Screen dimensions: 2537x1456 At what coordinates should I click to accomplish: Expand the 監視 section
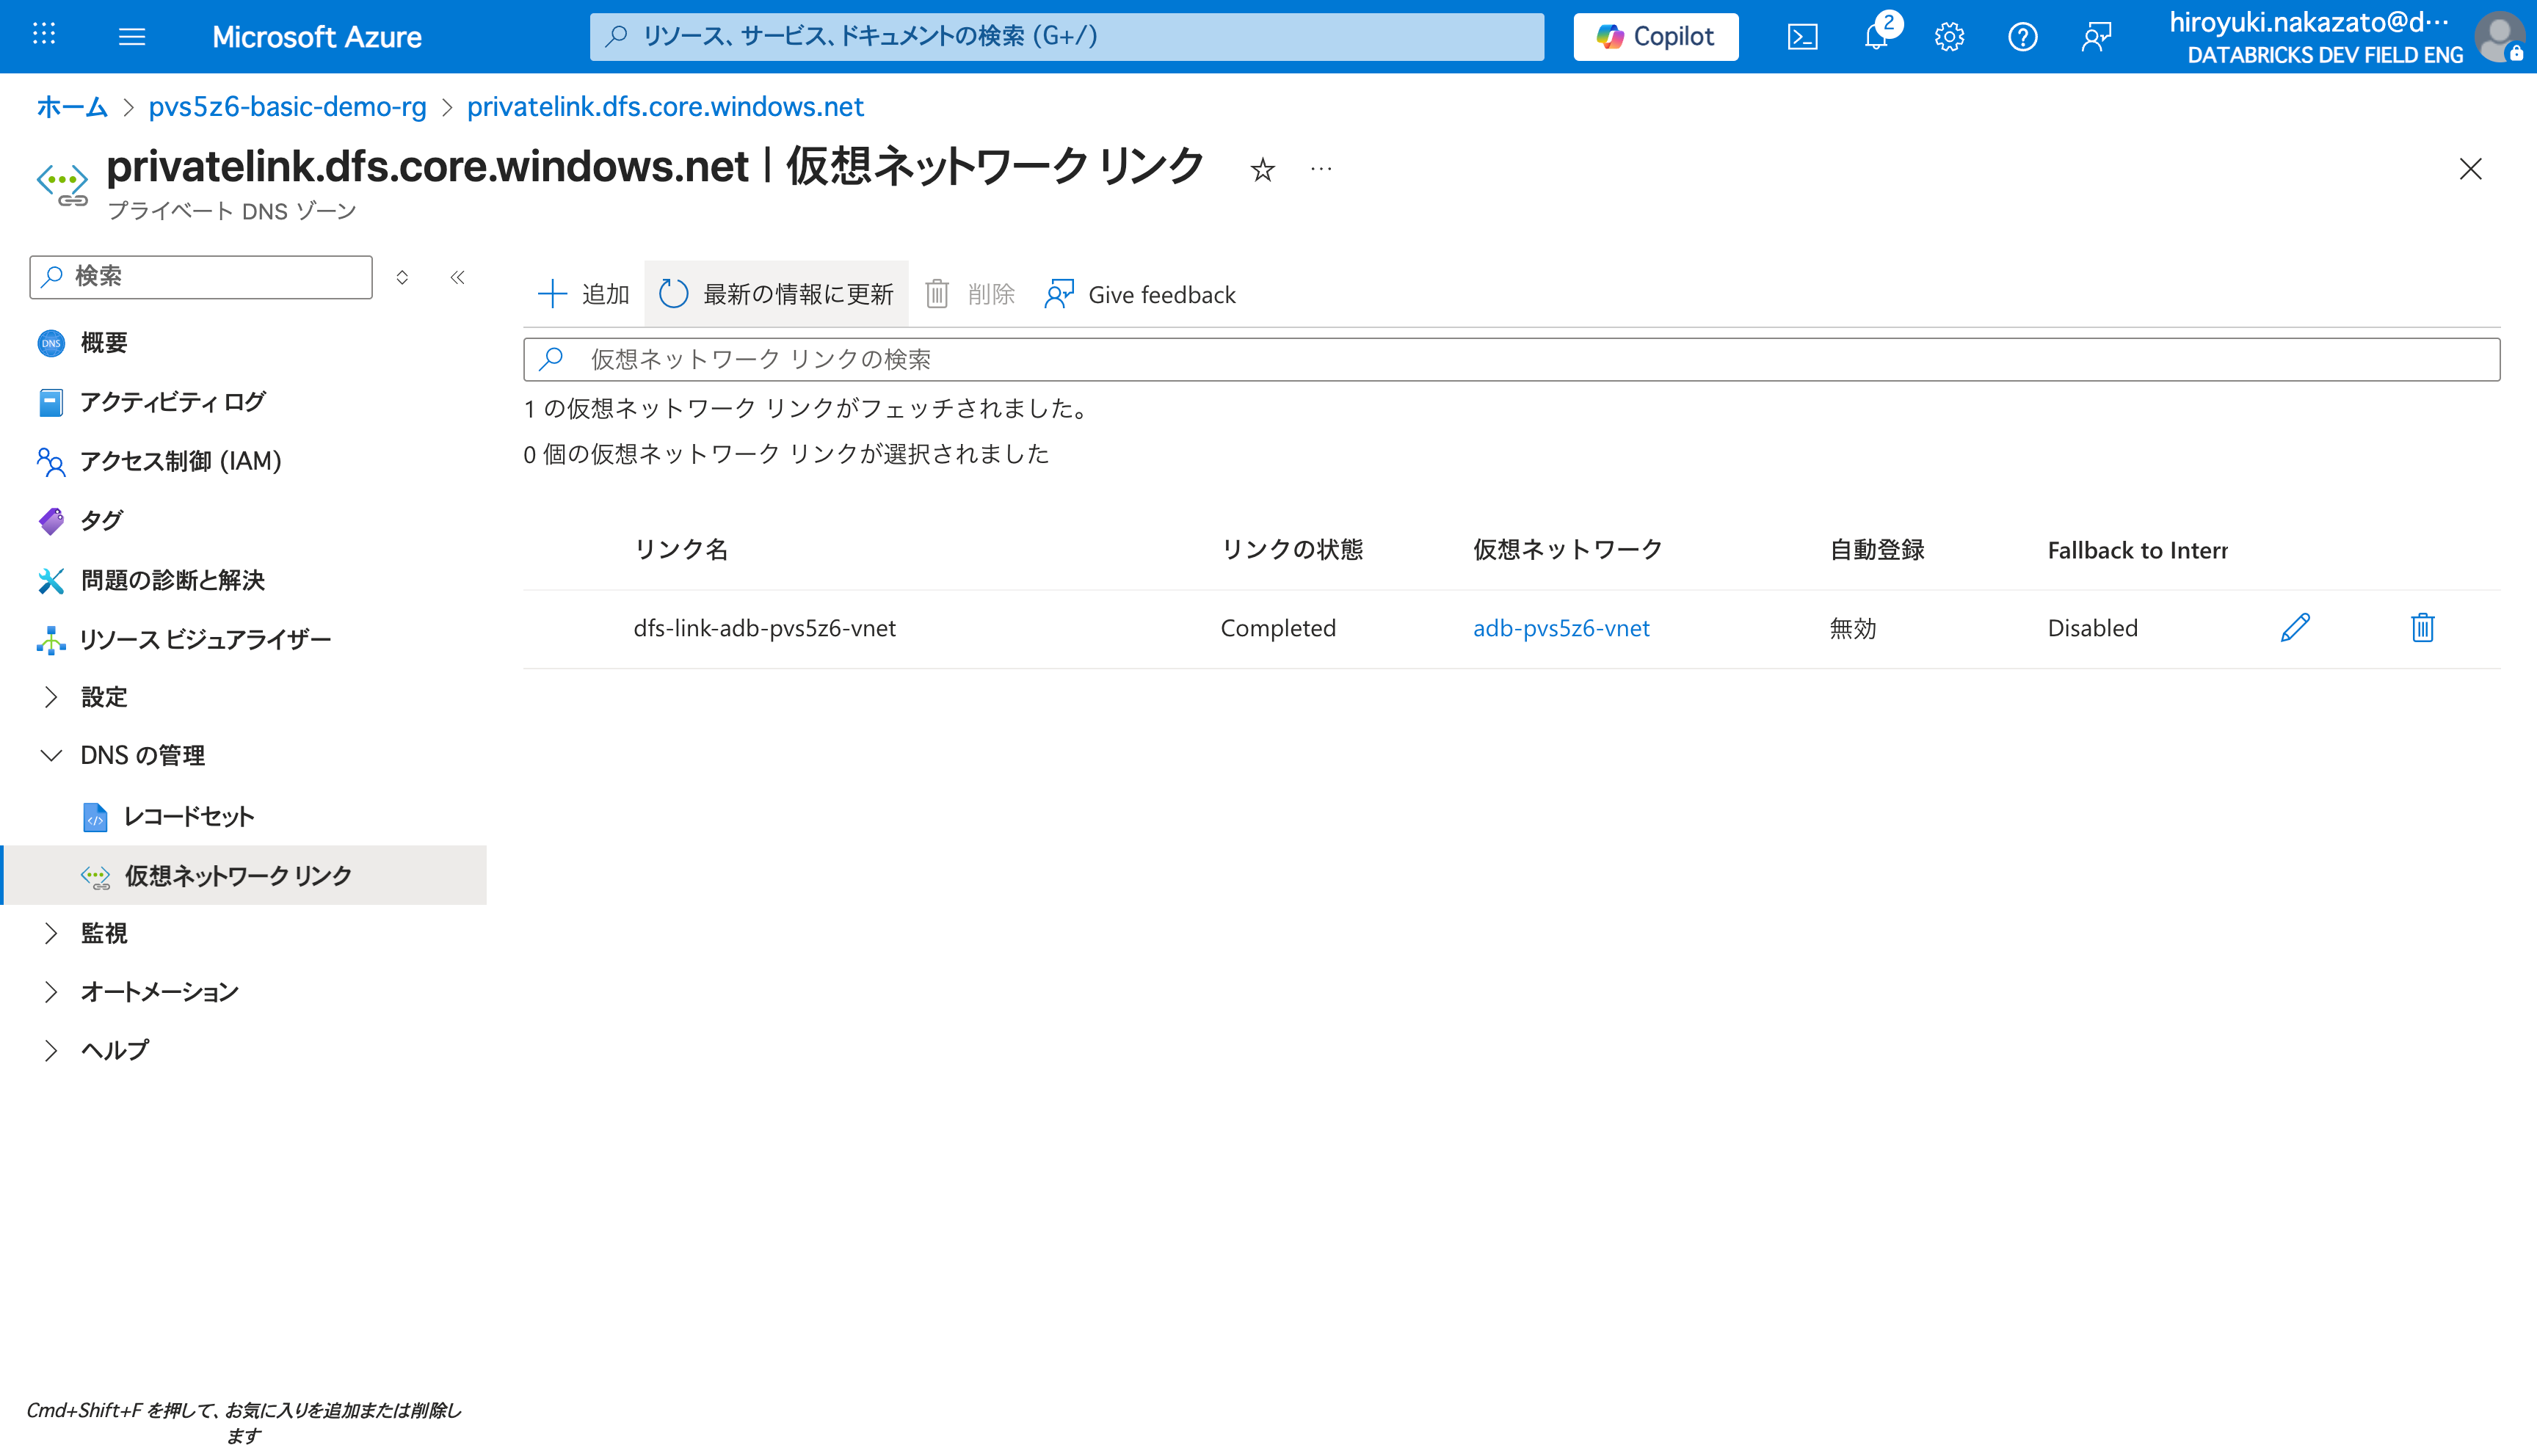pos(51,933)
